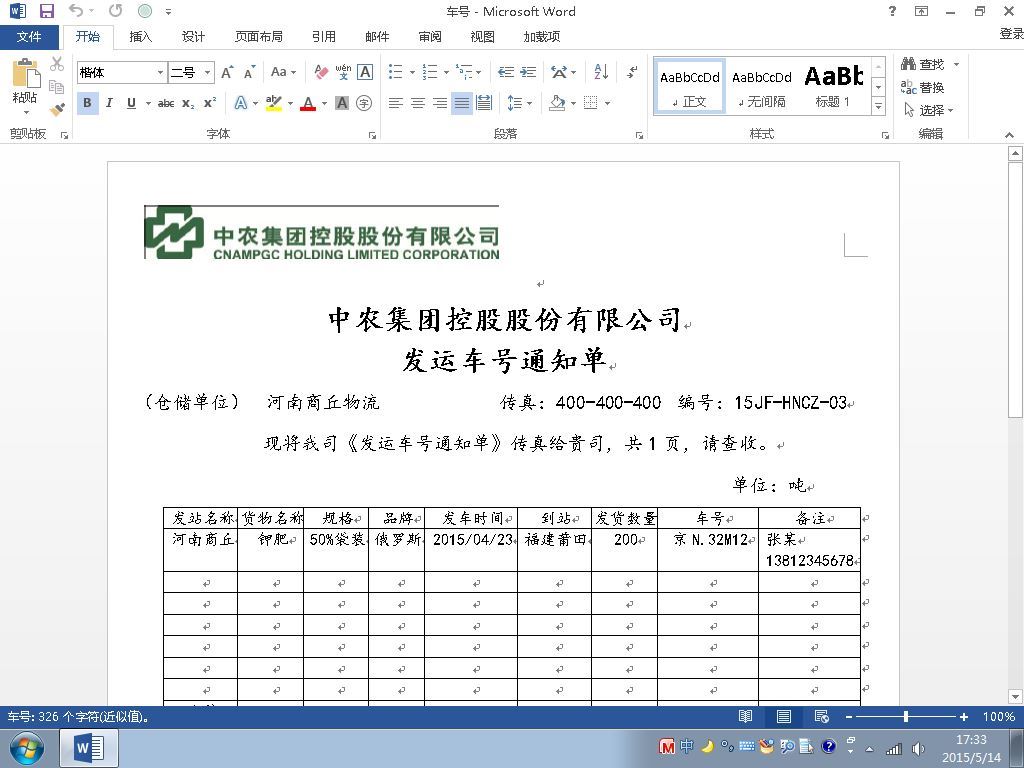Switch to the 引用 tab

(324, 37)
